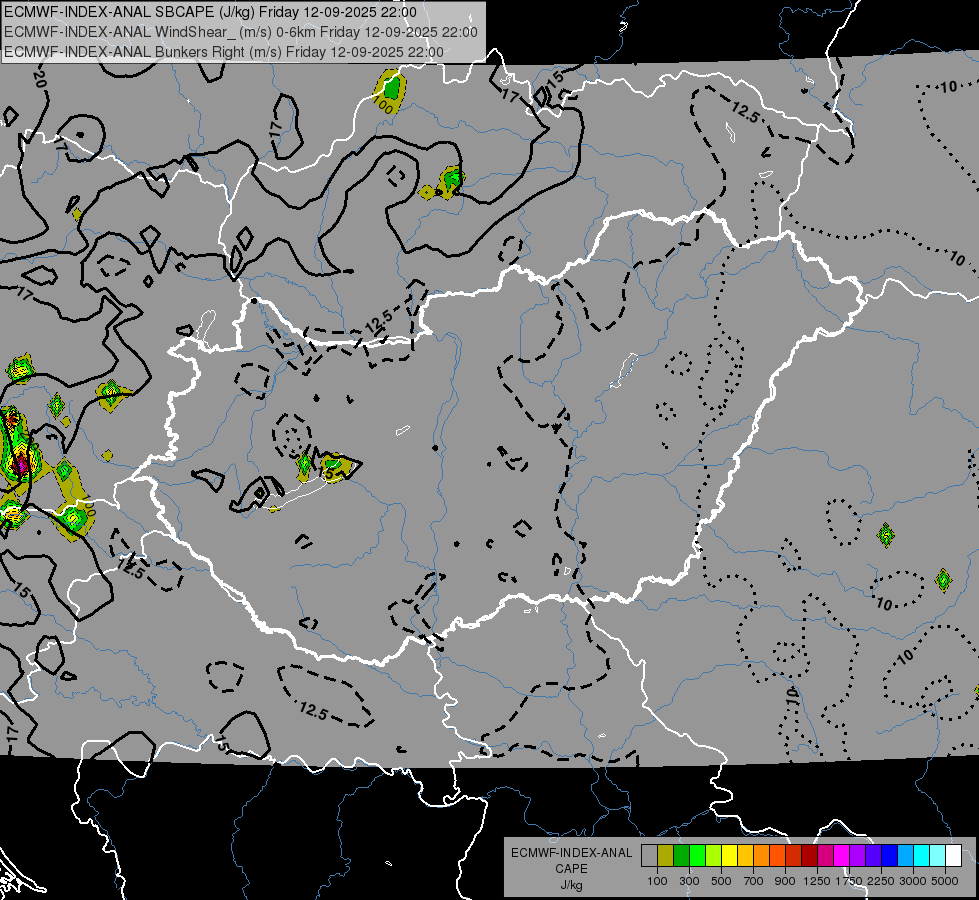Screen dimensions: 979x900
Task: Select the white legend swatch at end
Action: pyautogui.click(x=953, y=855)
